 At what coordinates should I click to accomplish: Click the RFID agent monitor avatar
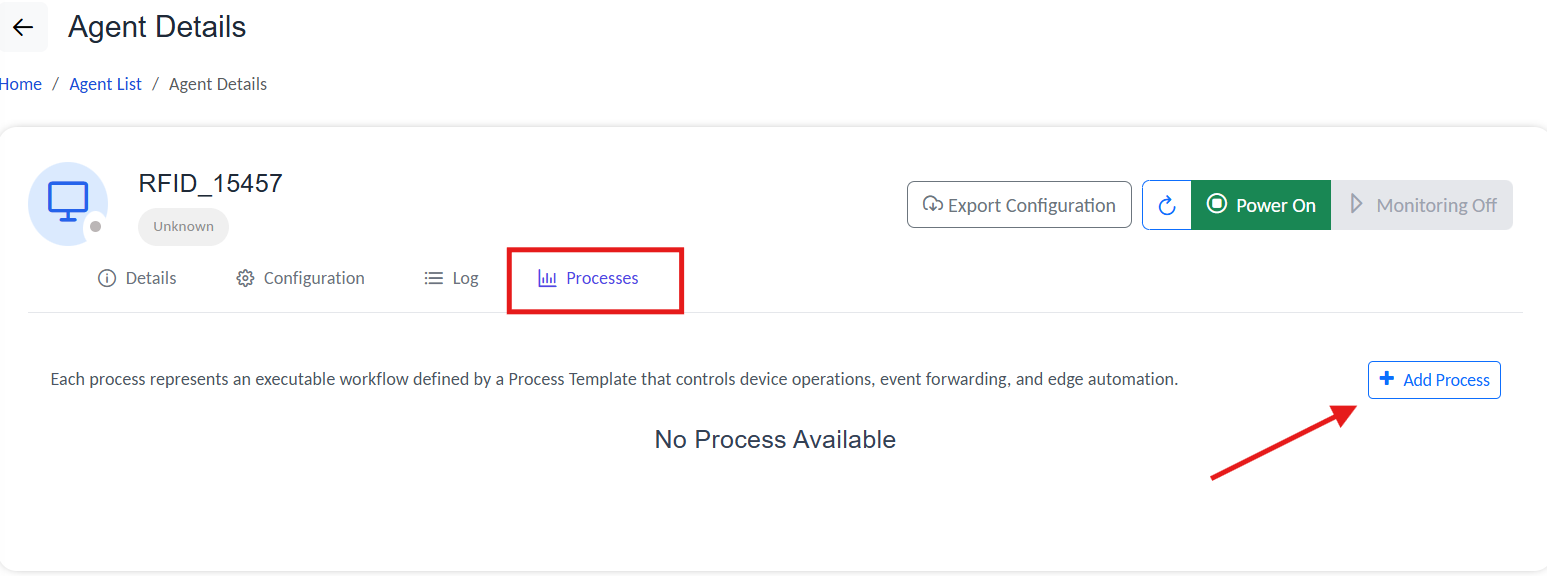68,203
